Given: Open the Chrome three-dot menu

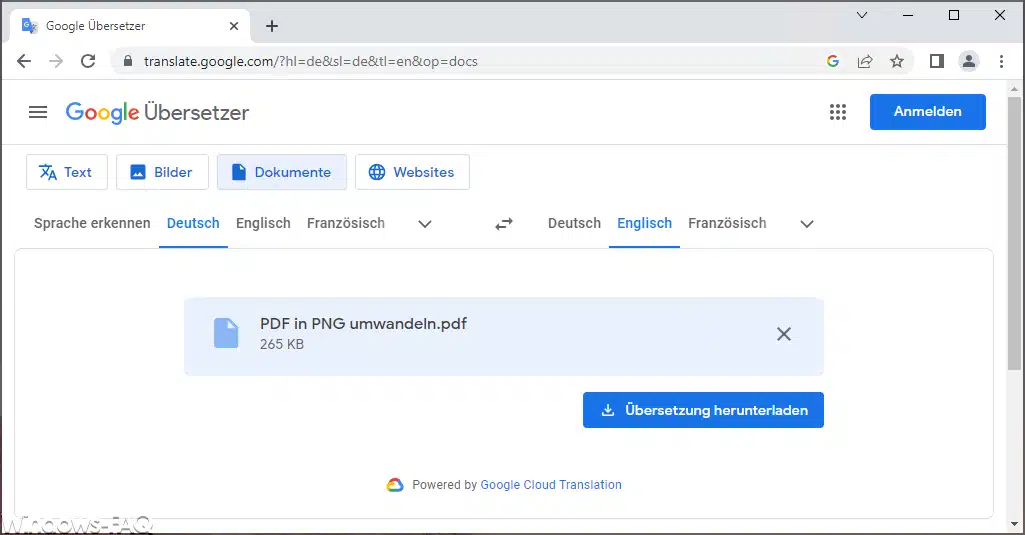Looking at the screenshot, I should (x=1001, y=61).
